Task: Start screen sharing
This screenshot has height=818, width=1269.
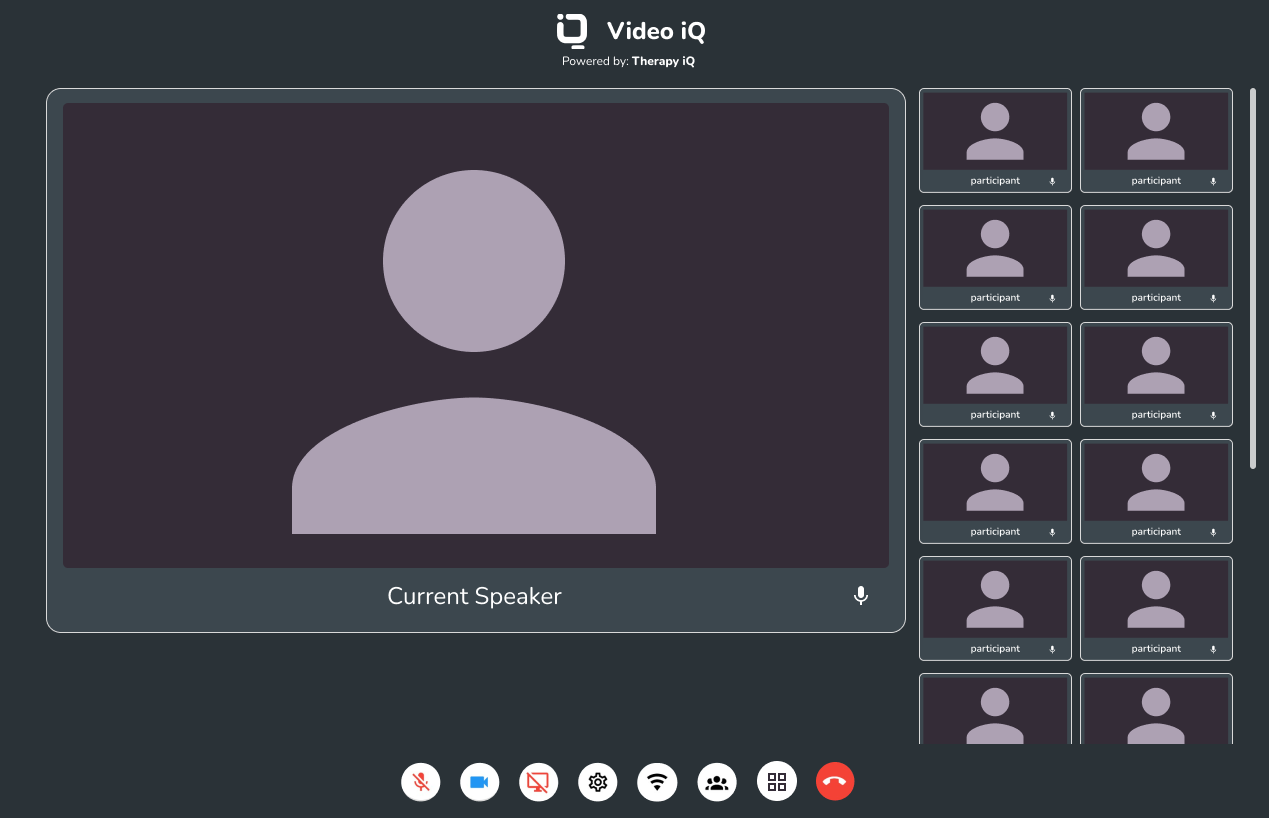Action: (x=538, y=781)
